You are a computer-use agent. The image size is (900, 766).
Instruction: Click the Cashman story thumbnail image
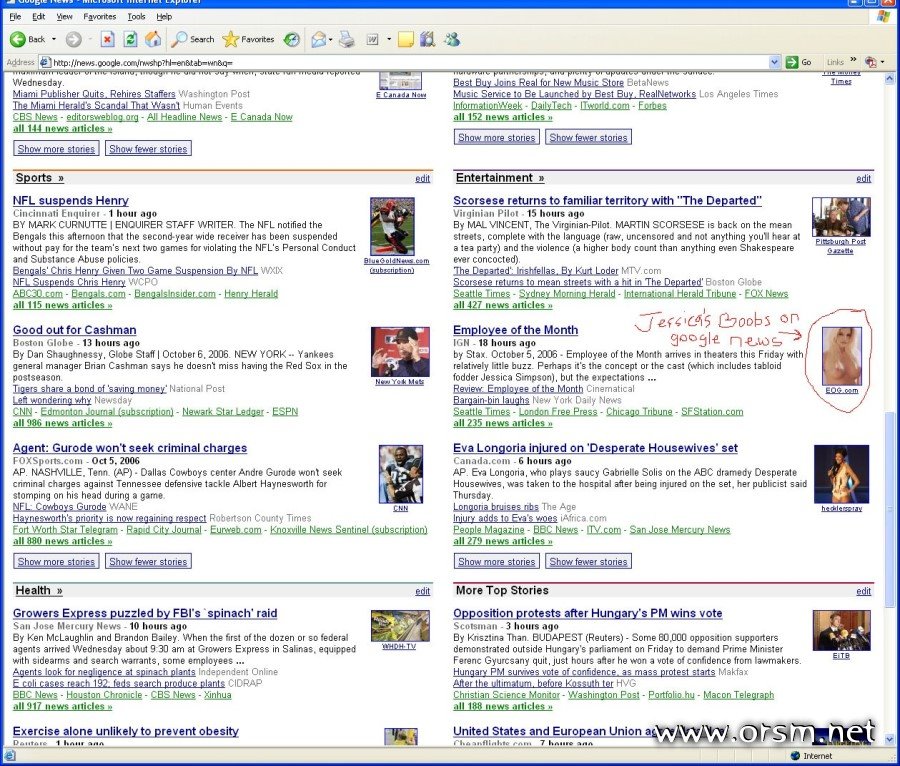[400, 352]
